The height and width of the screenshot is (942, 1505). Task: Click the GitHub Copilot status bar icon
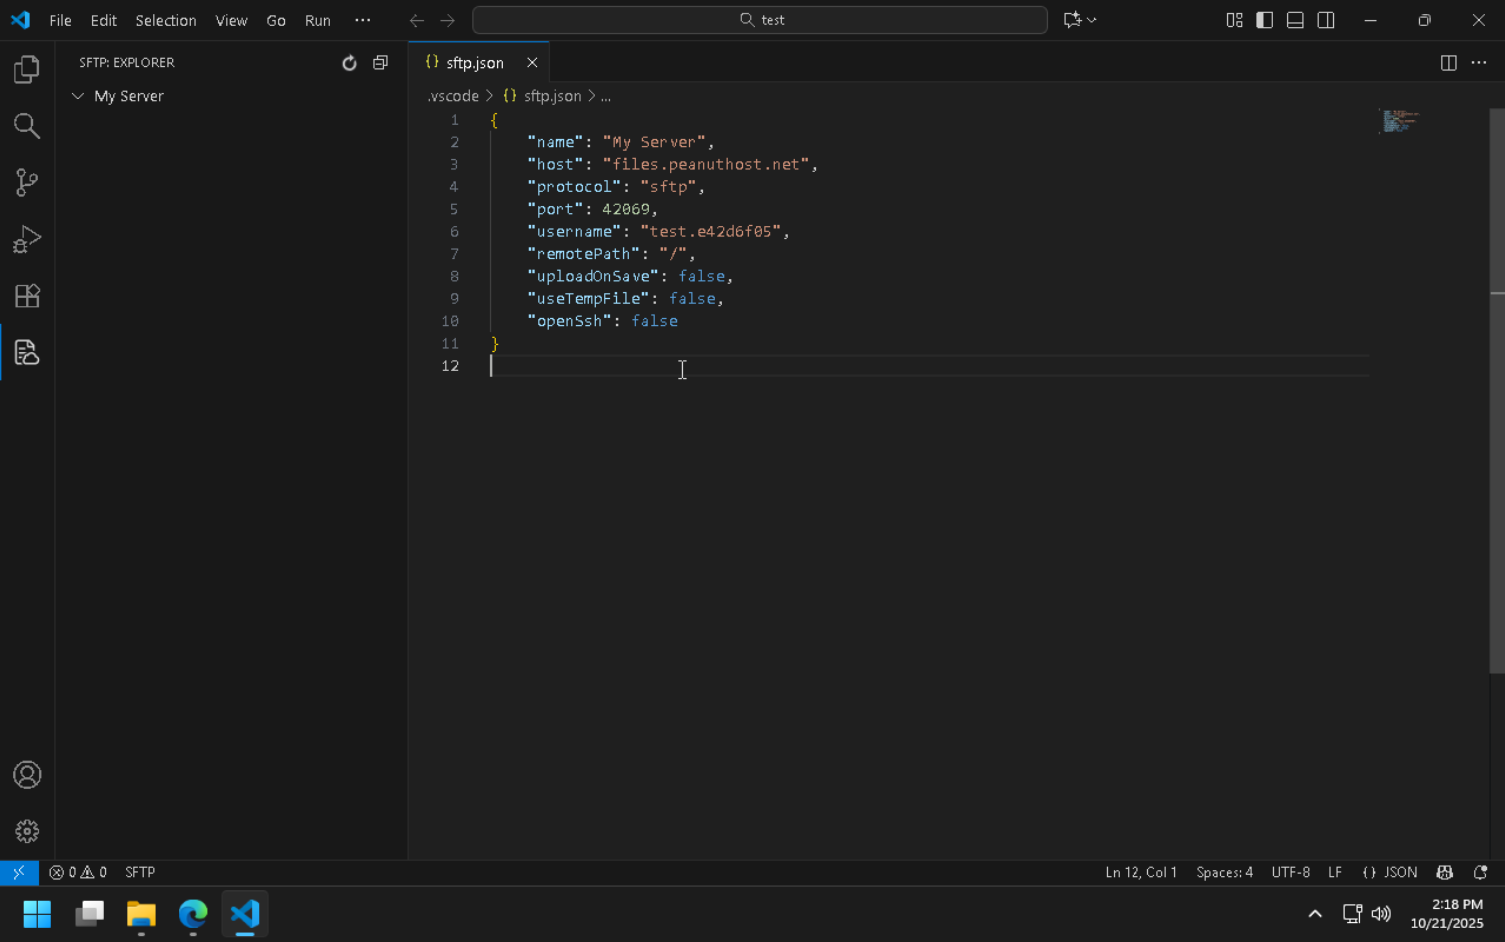(1444, 872)
